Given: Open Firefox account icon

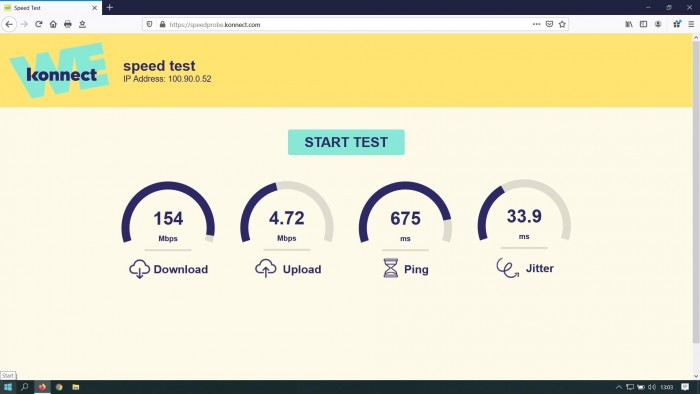Looking at the screenshot, I should coord(658,25).
